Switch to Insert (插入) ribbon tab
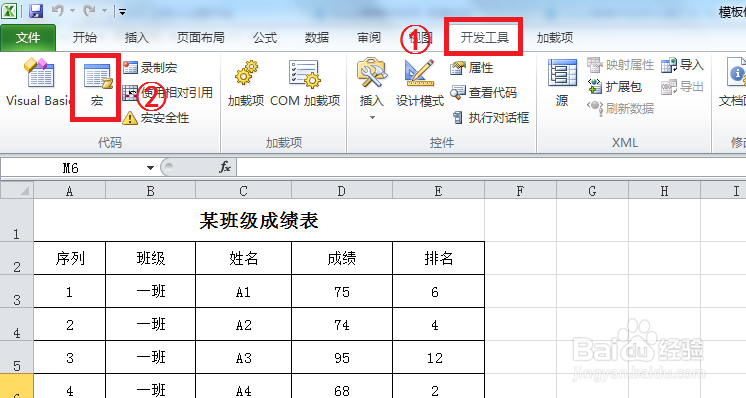This screenshot has width=746, height=398. pos(137,38)
